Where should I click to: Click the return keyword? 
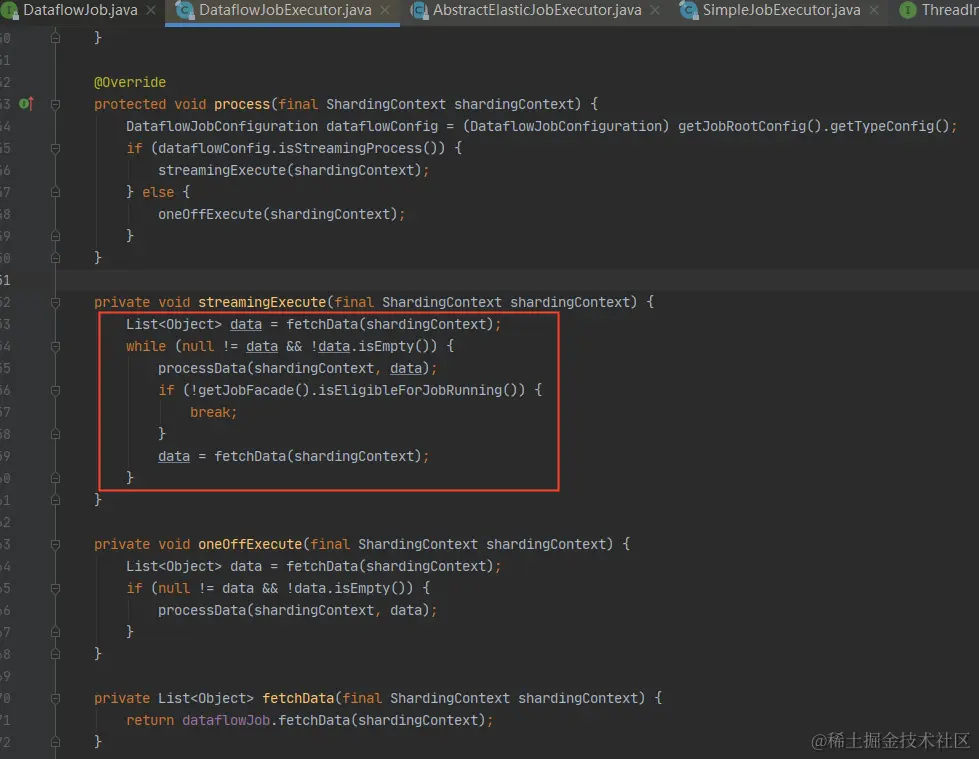point(150,720)
